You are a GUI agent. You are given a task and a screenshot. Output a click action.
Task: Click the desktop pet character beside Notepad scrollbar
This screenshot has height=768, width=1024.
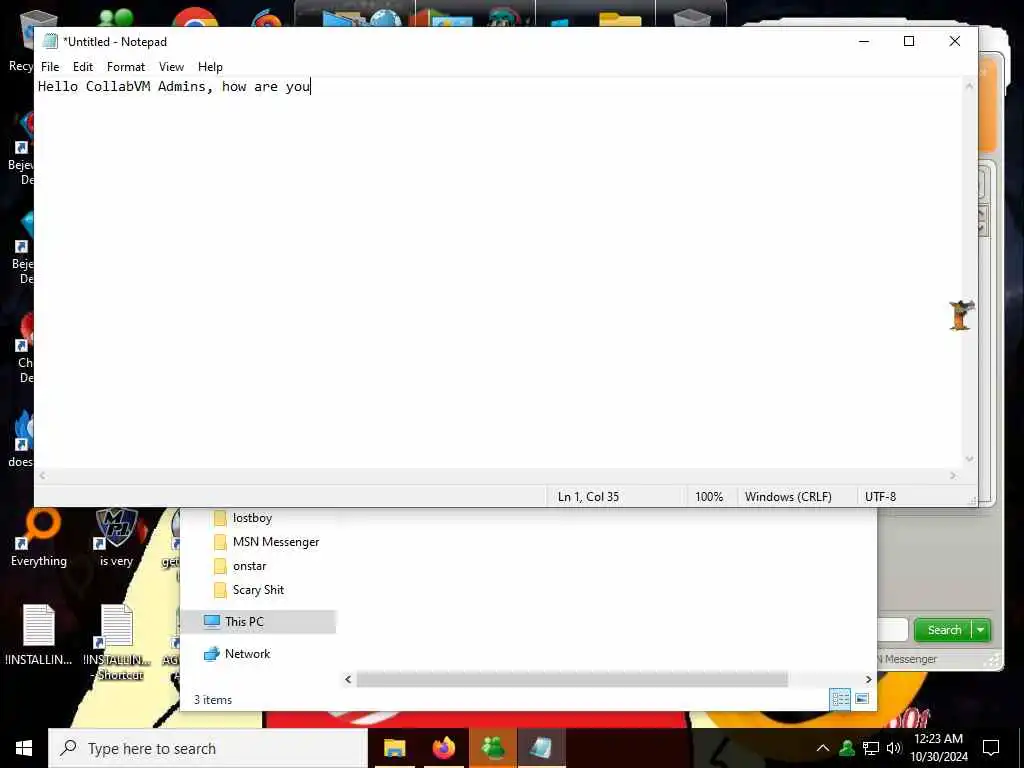point(961,315)
